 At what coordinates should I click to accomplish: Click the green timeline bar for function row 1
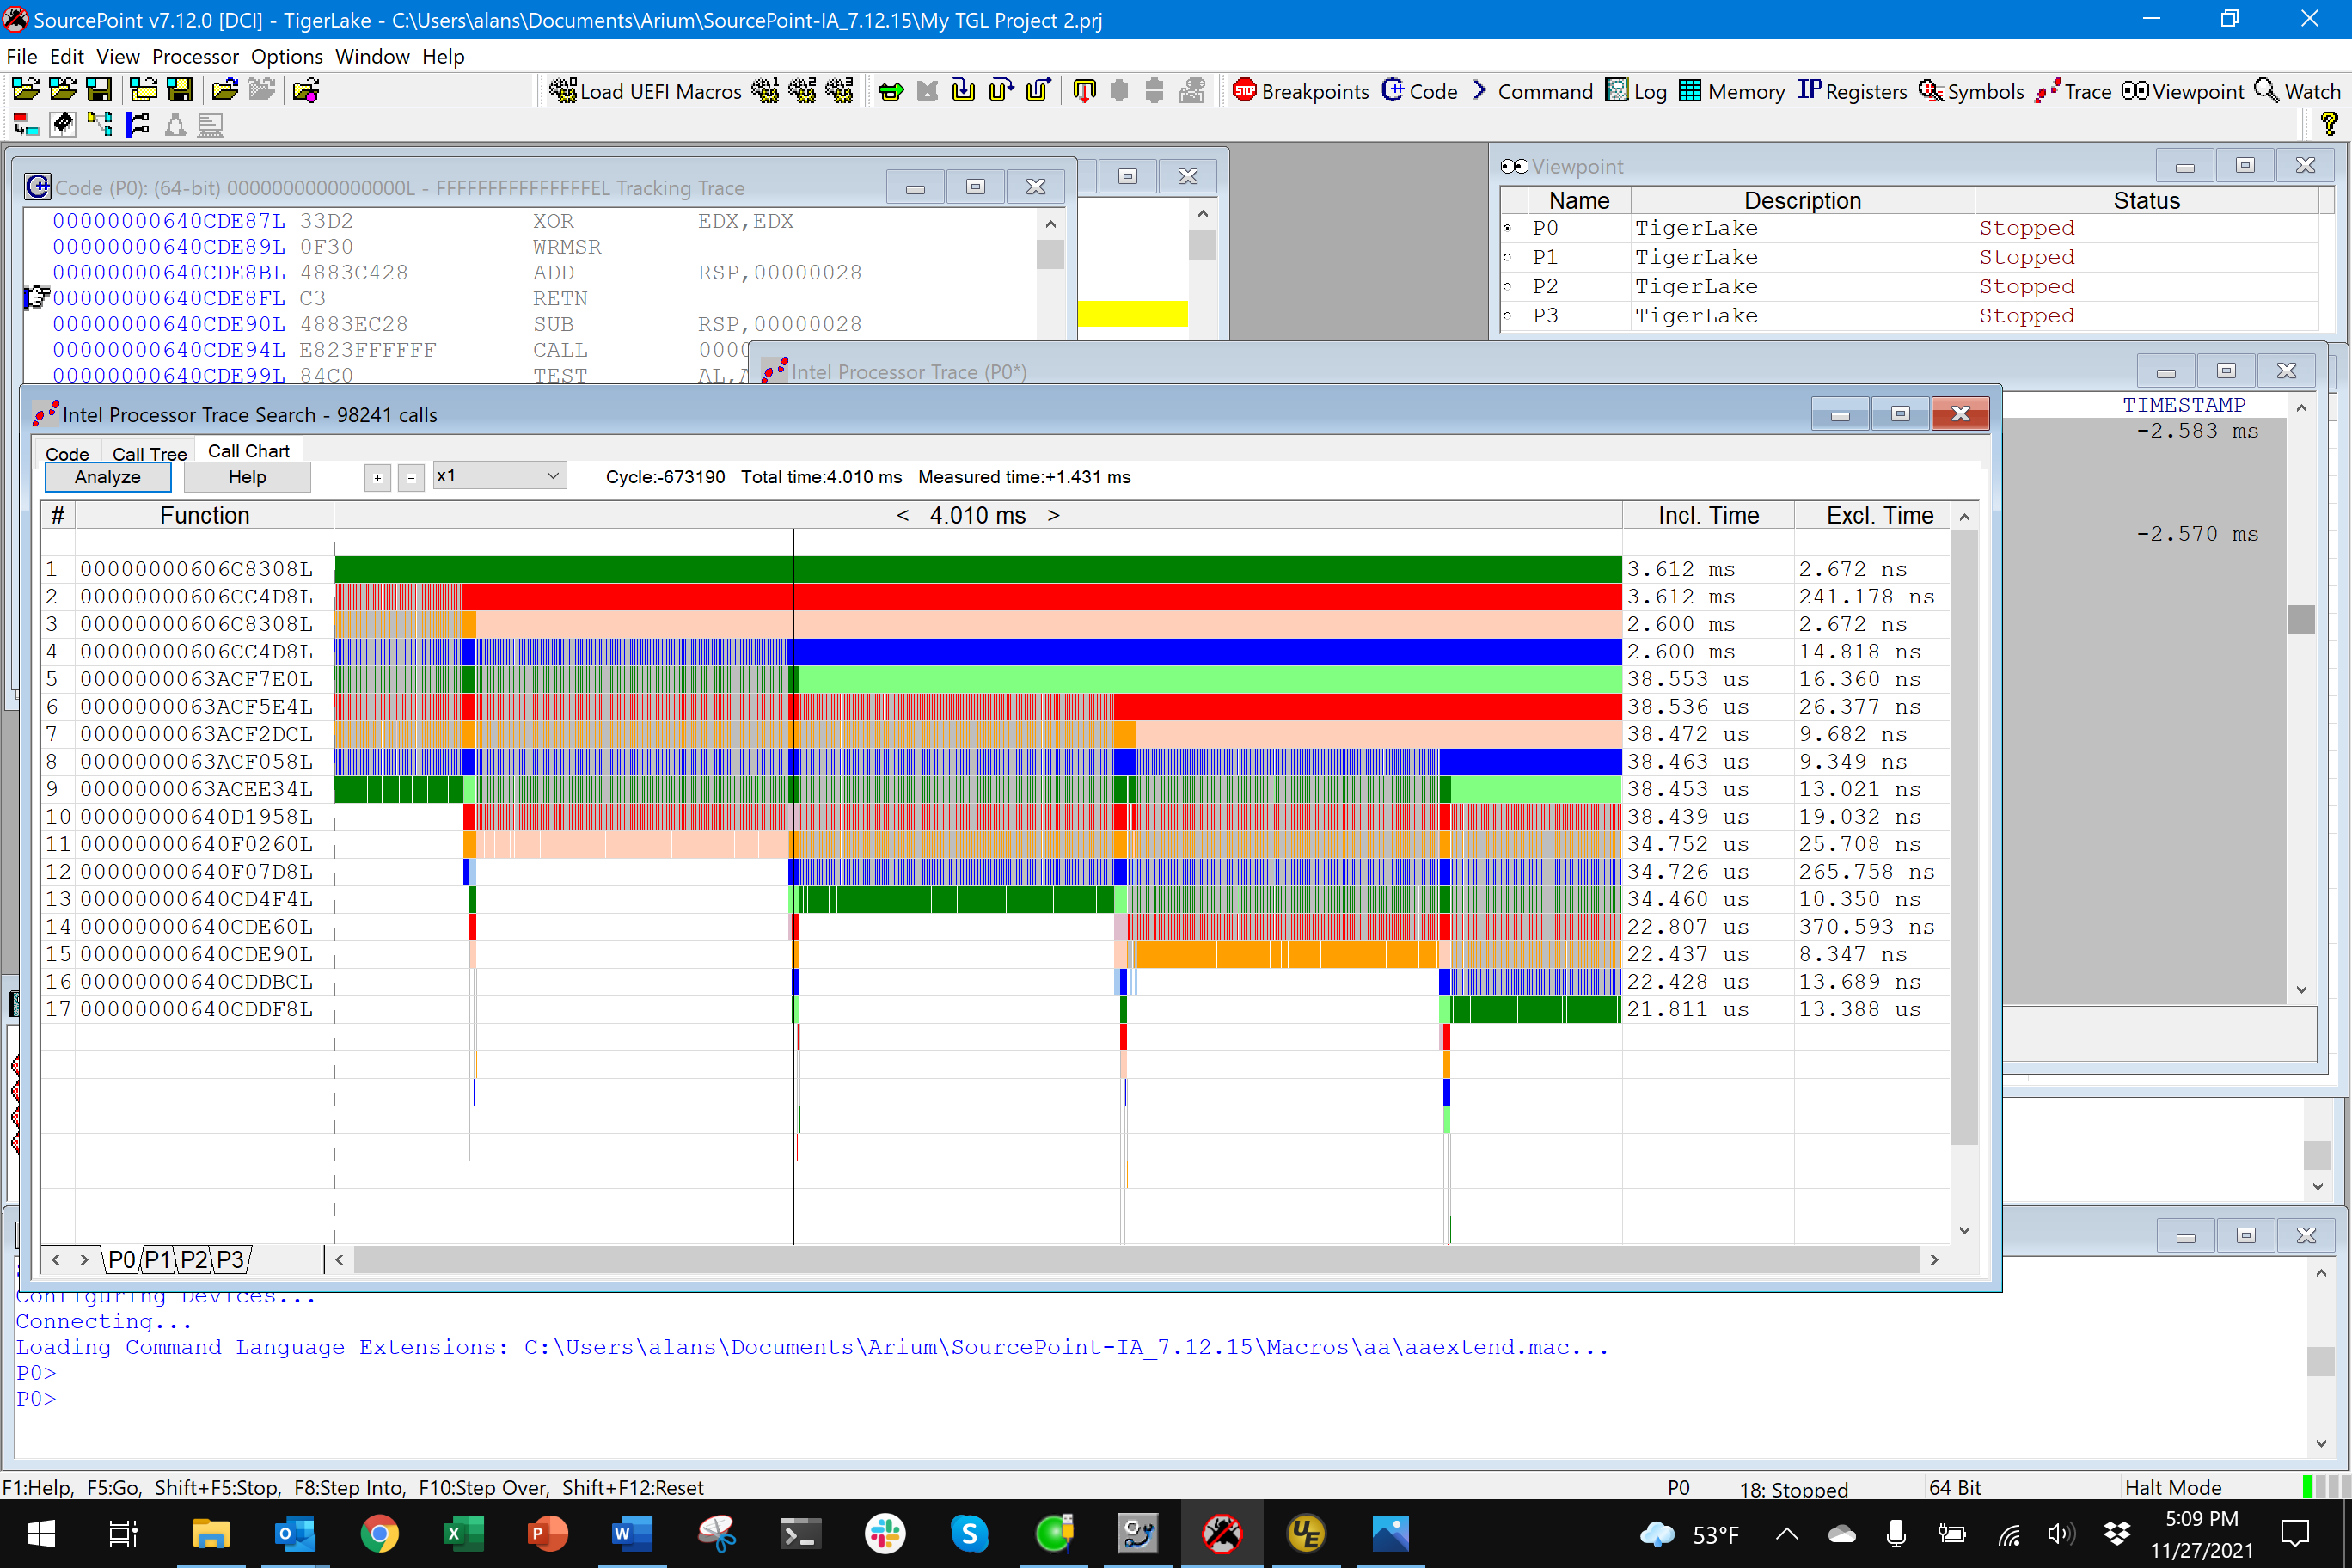pos(977,568)
